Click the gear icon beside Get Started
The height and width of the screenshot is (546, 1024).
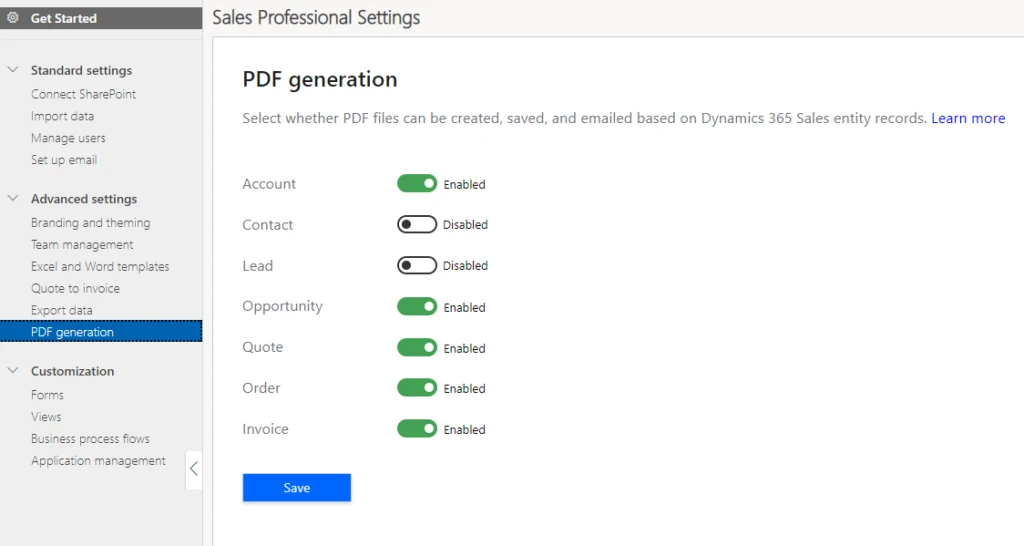[x=12, y=18]
